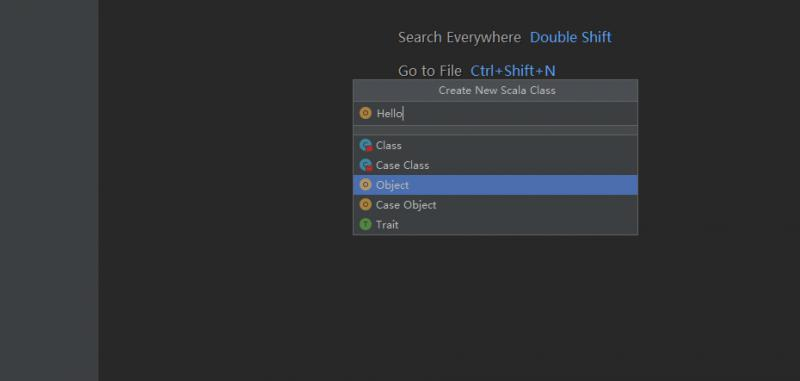Click the Class icon in the list
Image resolution: width=800 pixels, height=381 pixels.
(366, 145)
